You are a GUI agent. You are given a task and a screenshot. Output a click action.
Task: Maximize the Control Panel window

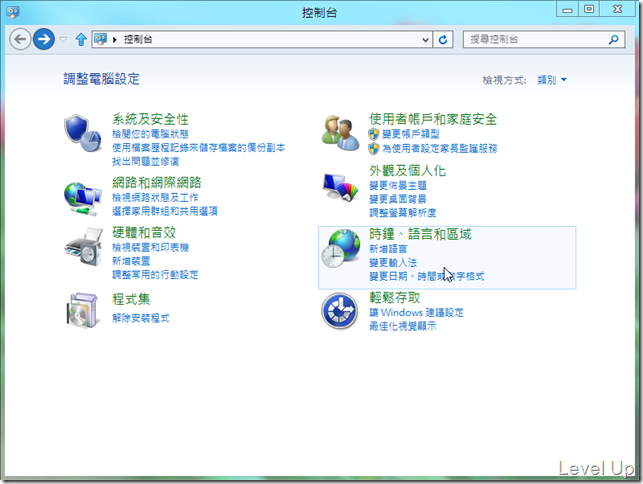[x=589, y=9]
